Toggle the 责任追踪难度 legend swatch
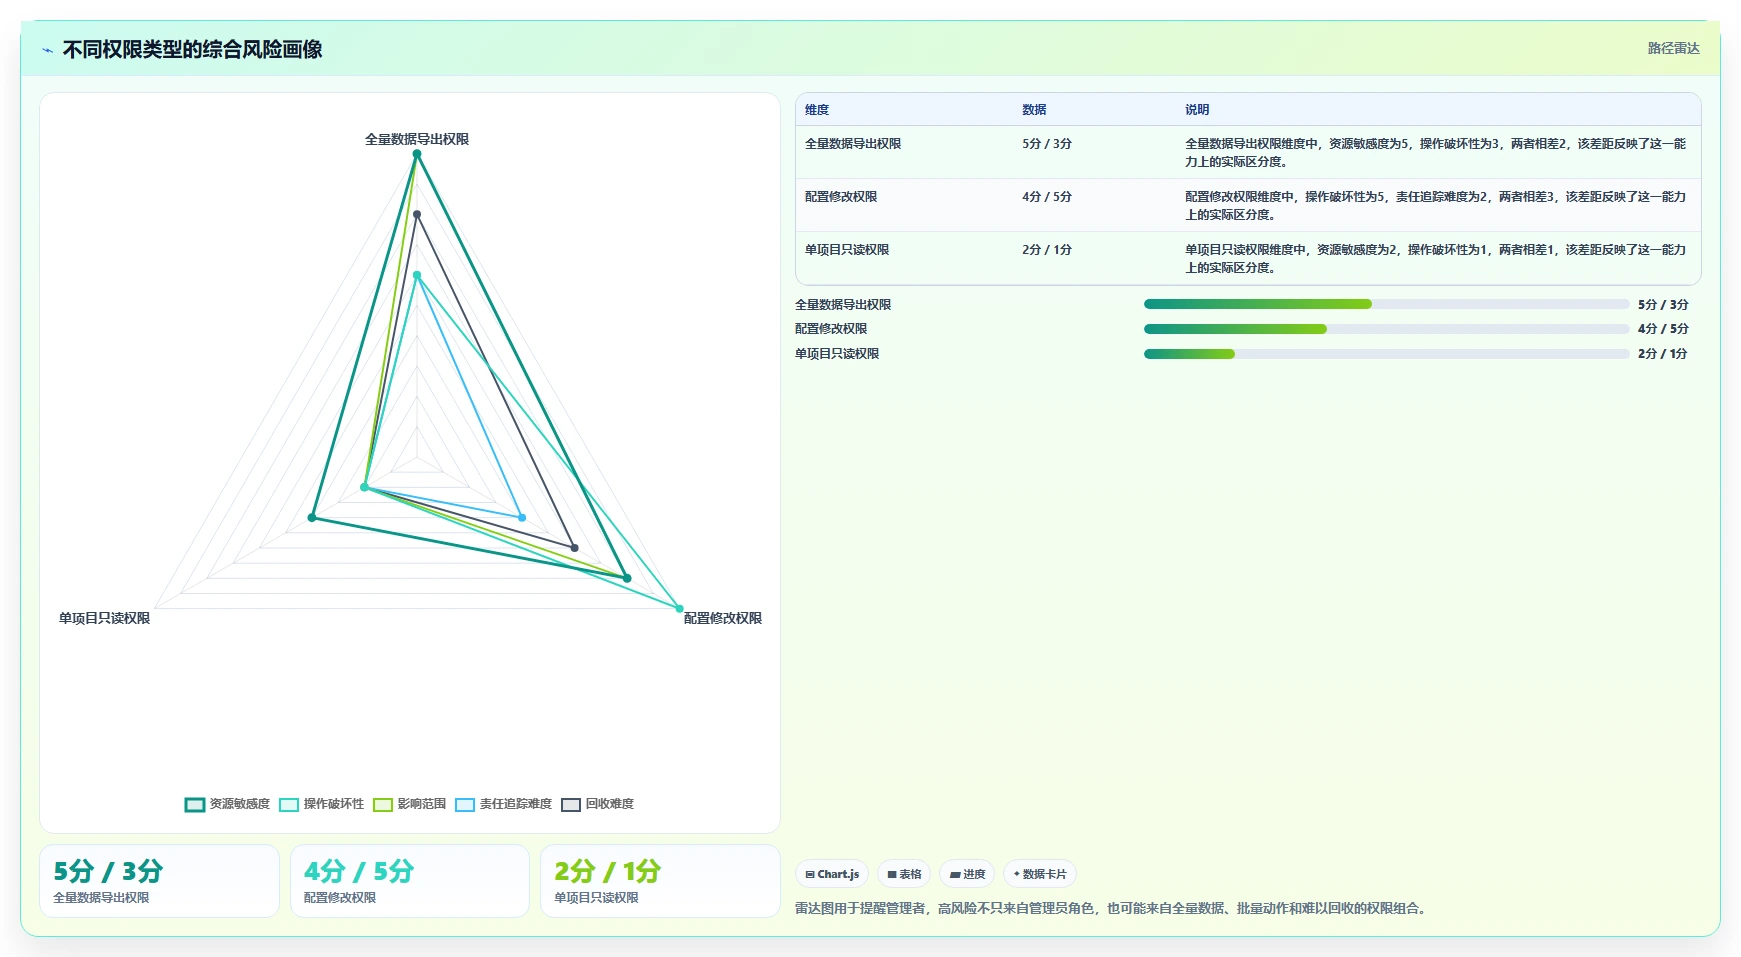Viewport: 1741px width, 957px height. [x=465, y=804]
